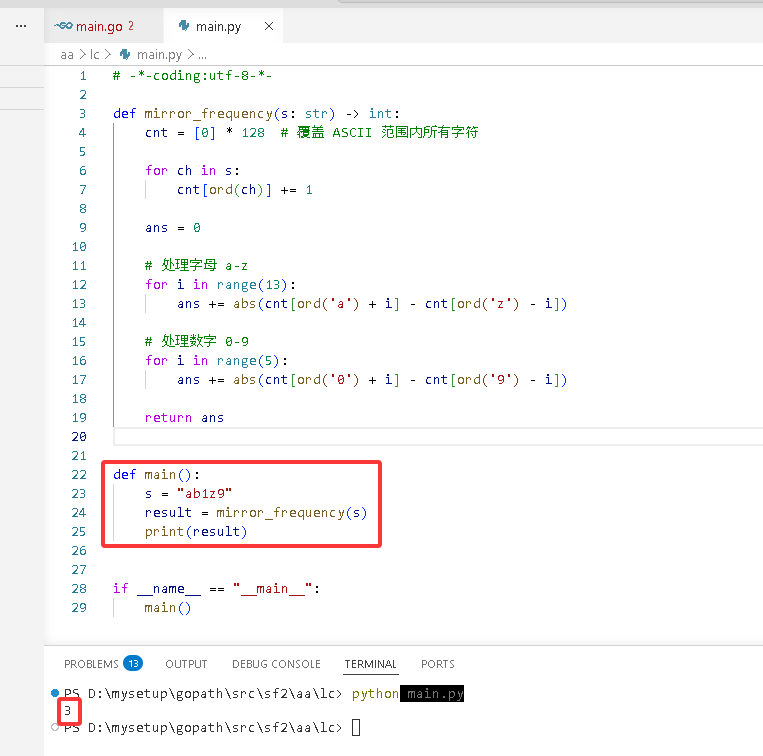763x756 pixels.
Task: Click the terminal prompt input cursor
Action: (x=356, y=728)
